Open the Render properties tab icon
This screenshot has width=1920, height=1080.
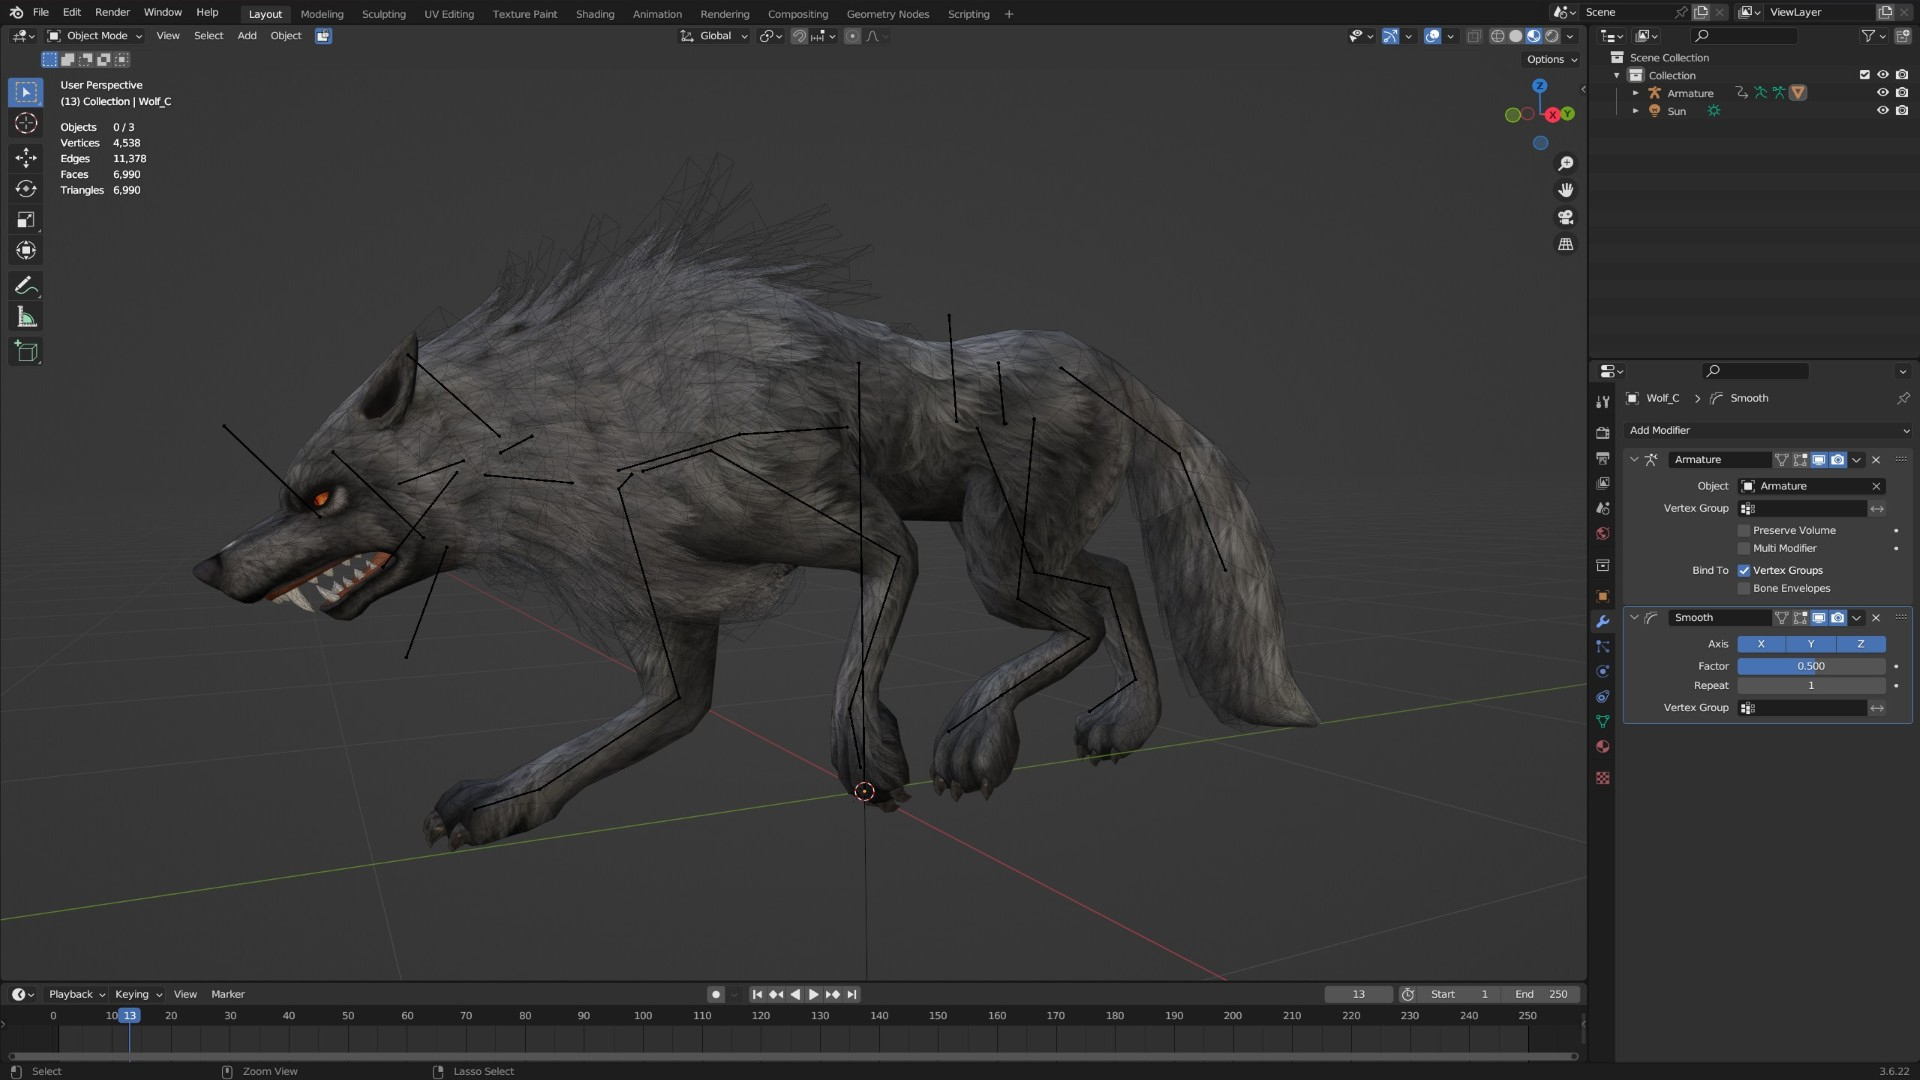[1603, 433]
